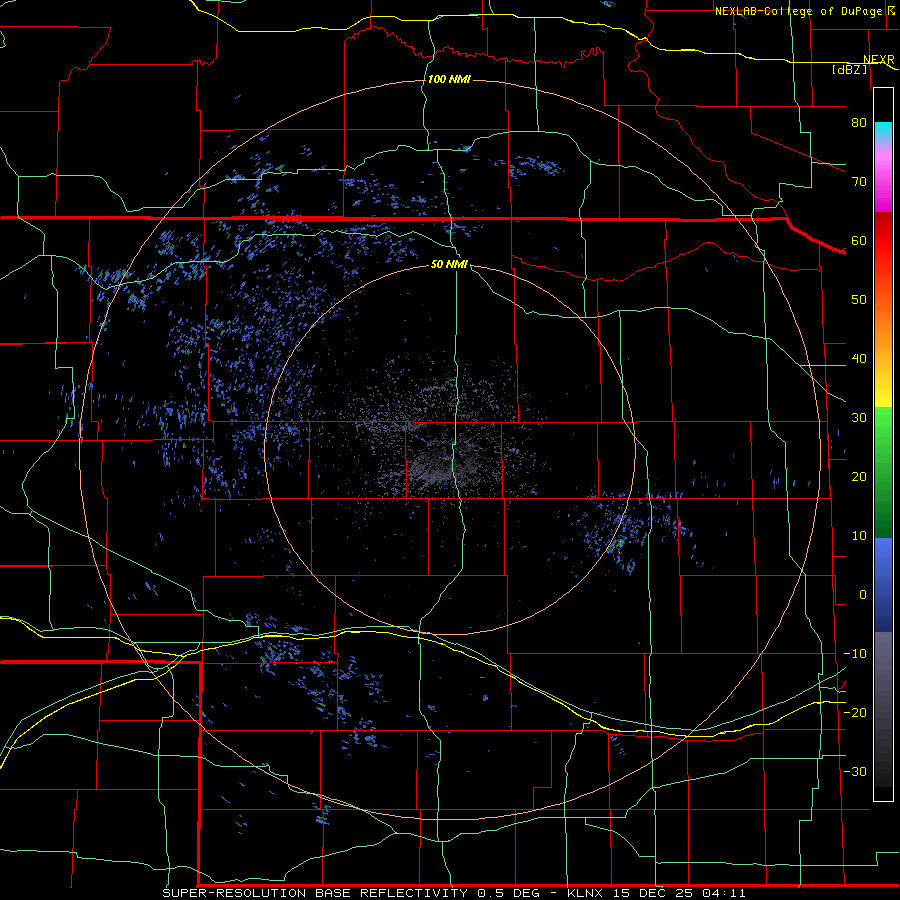This screenshot has height=900, width=900.
Task: Pick the bright green segment of the color bar
Action: coord(883,428)
